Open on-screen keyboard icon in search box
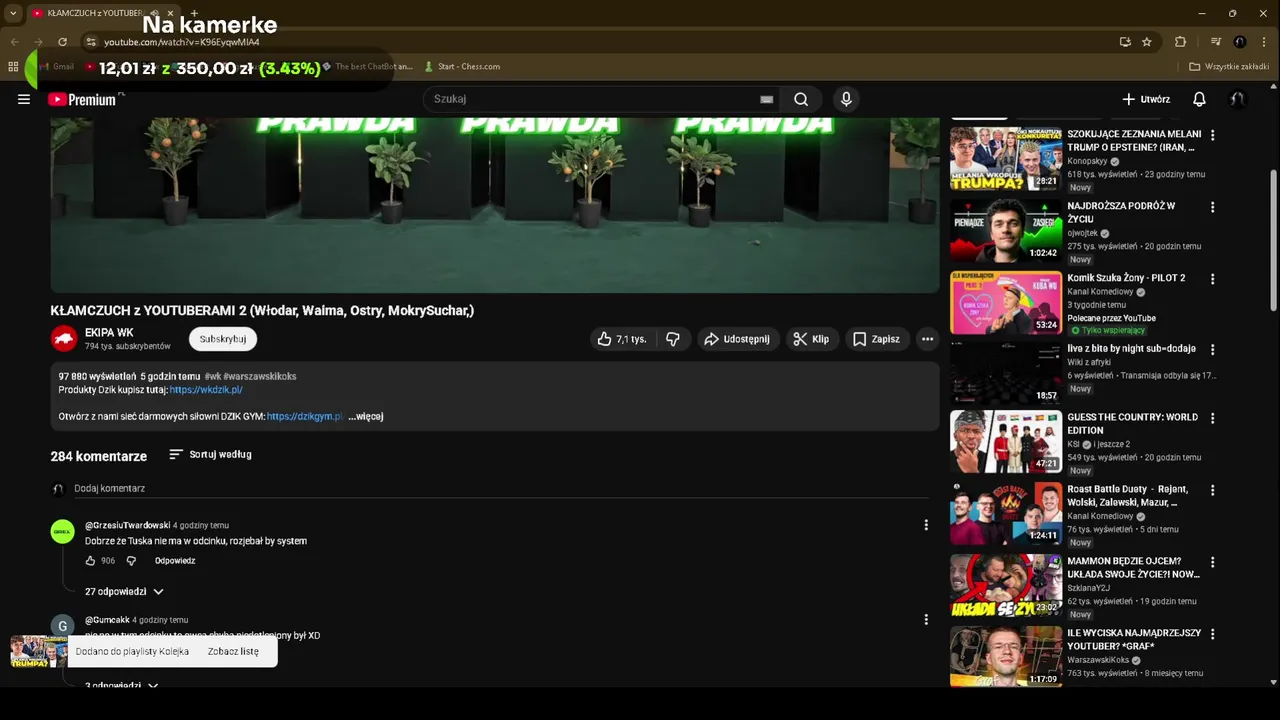This screenshot has height=720, width=1280. point(766,99)
